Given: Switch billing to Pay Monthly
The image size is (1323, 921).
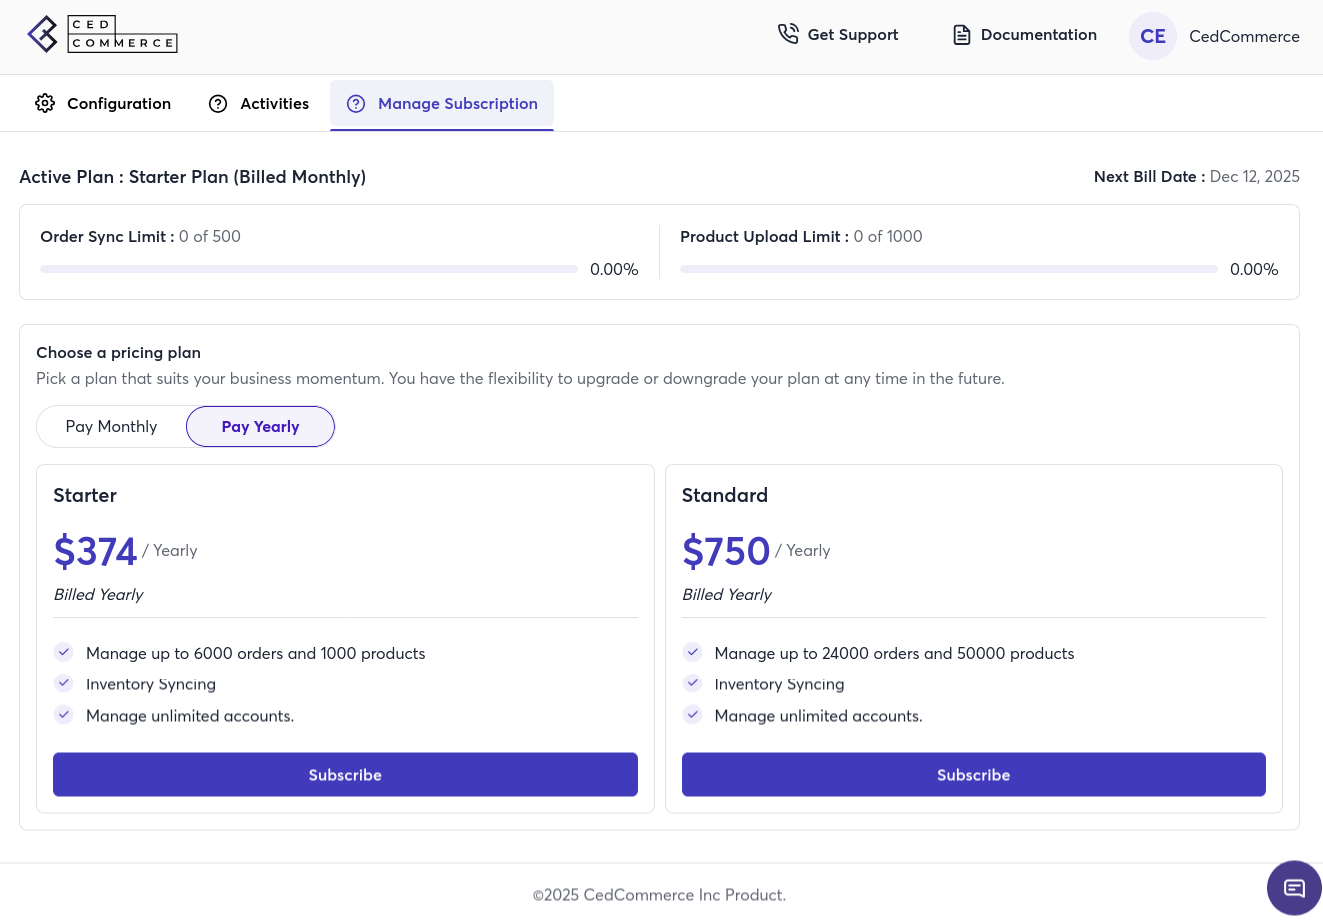Looking at the screenshot, I should click(112, 427).
